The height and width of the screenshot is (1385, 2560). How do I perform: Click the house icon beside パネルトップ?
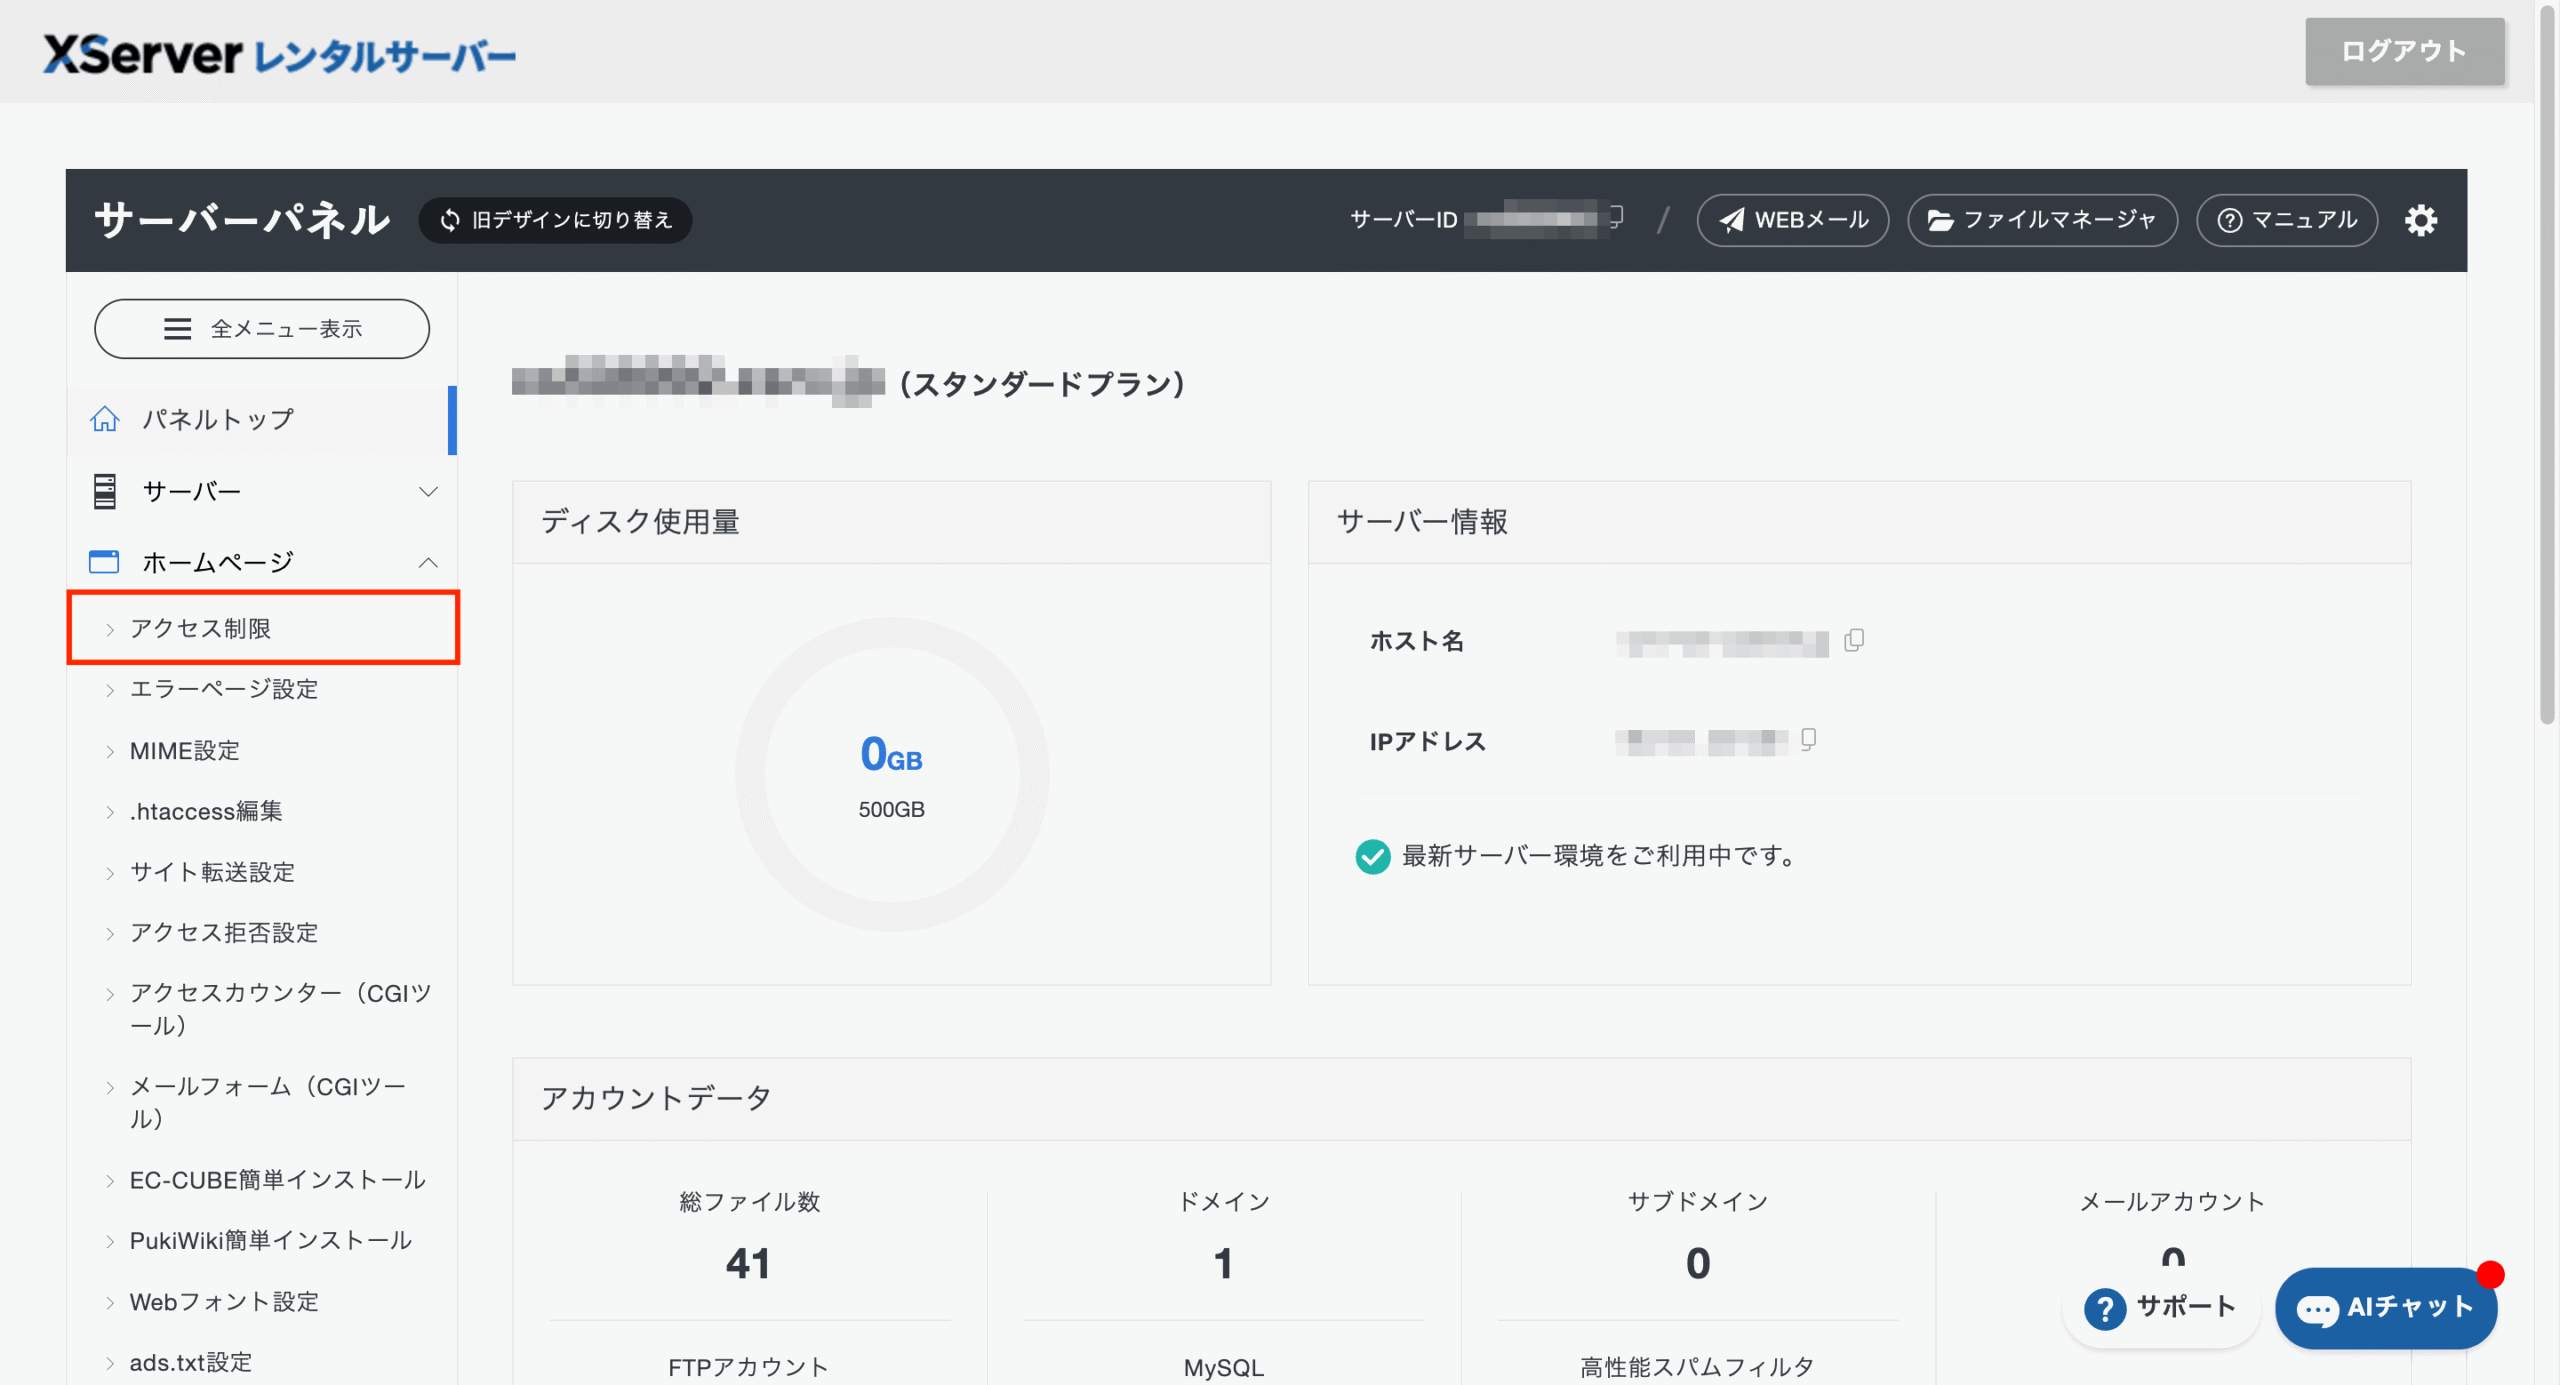(x=105, y=419)
